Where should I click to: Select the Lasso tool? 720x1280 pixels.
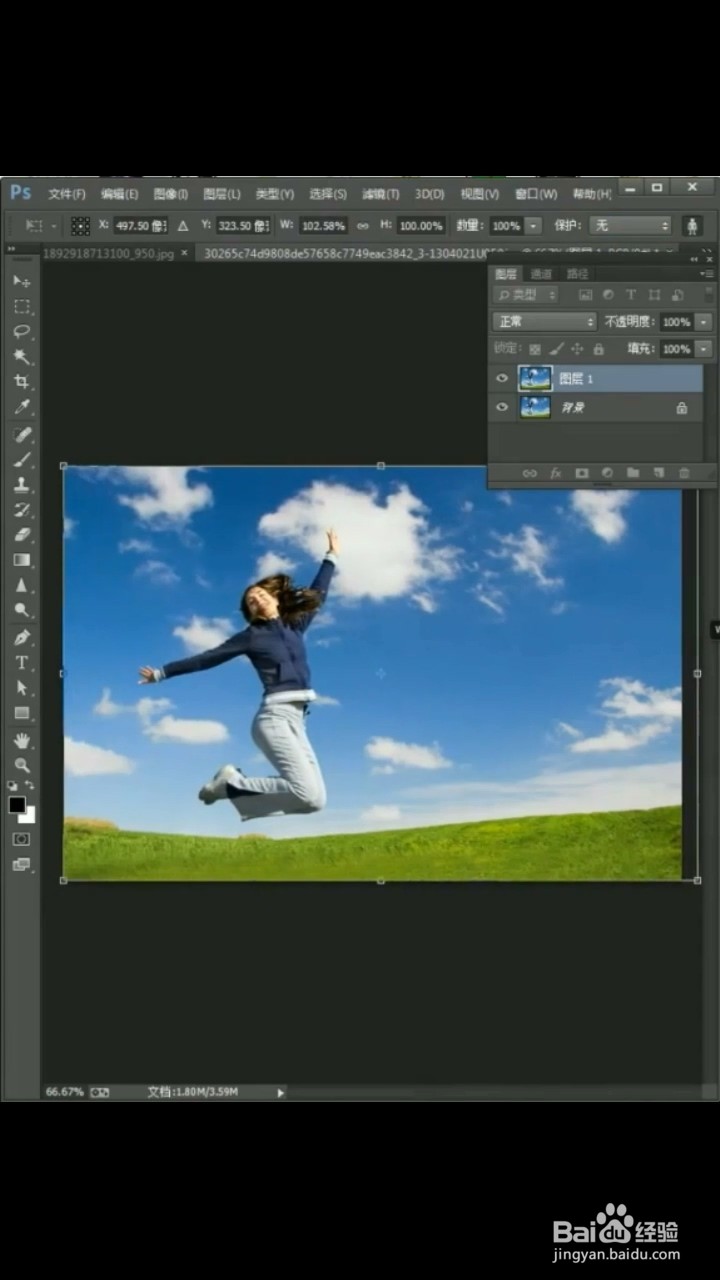(x=21, y=332)
